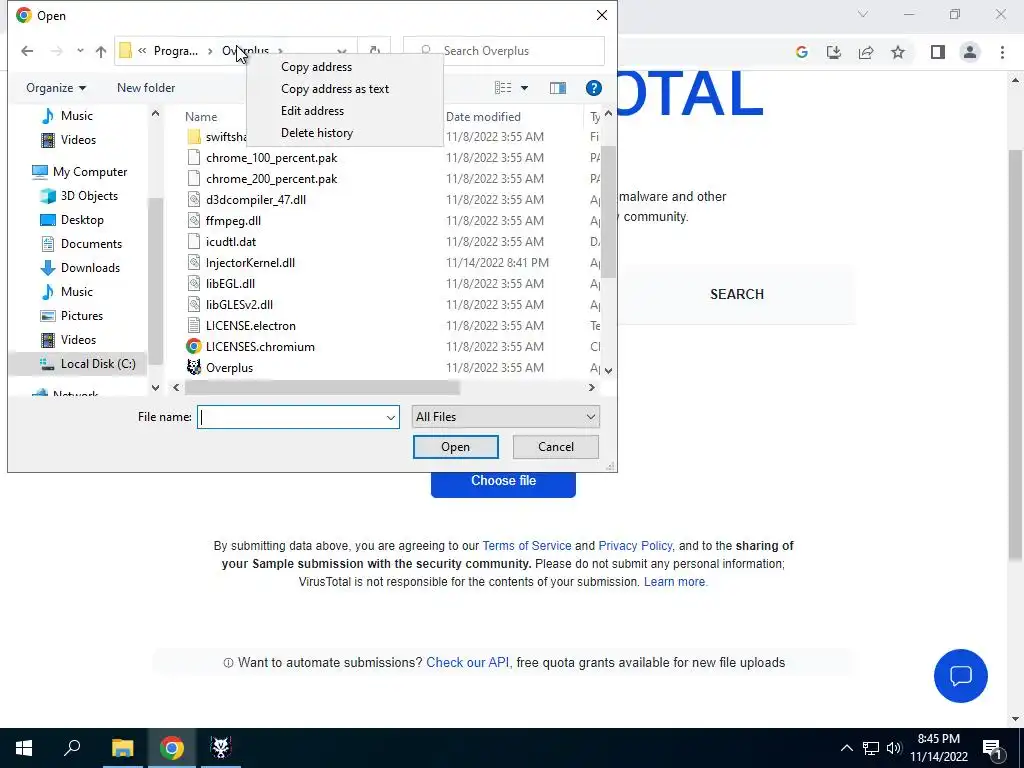This screenshot has width=1024, height=768.
Task: Select chrome_100_percent.pak file
Action: tap(271, 158)
